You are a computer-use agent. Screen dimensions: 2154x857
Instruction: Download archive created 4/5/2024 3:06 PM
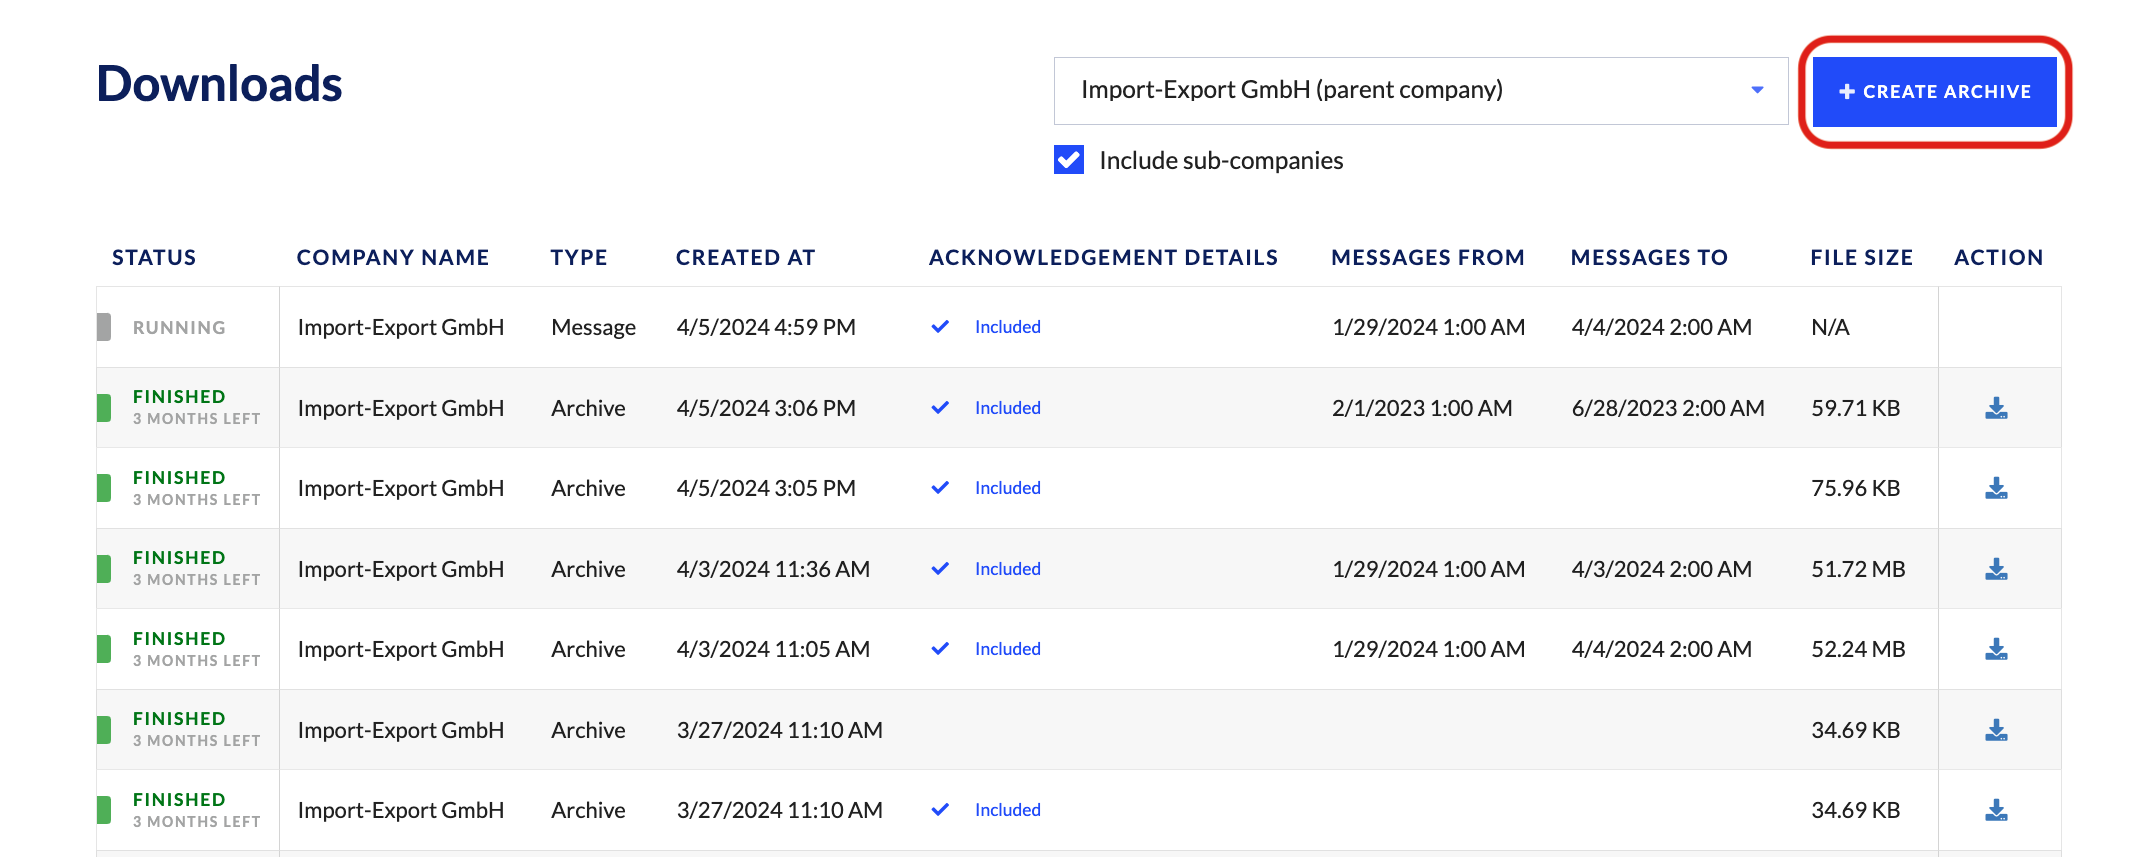tap(1996, 408)
